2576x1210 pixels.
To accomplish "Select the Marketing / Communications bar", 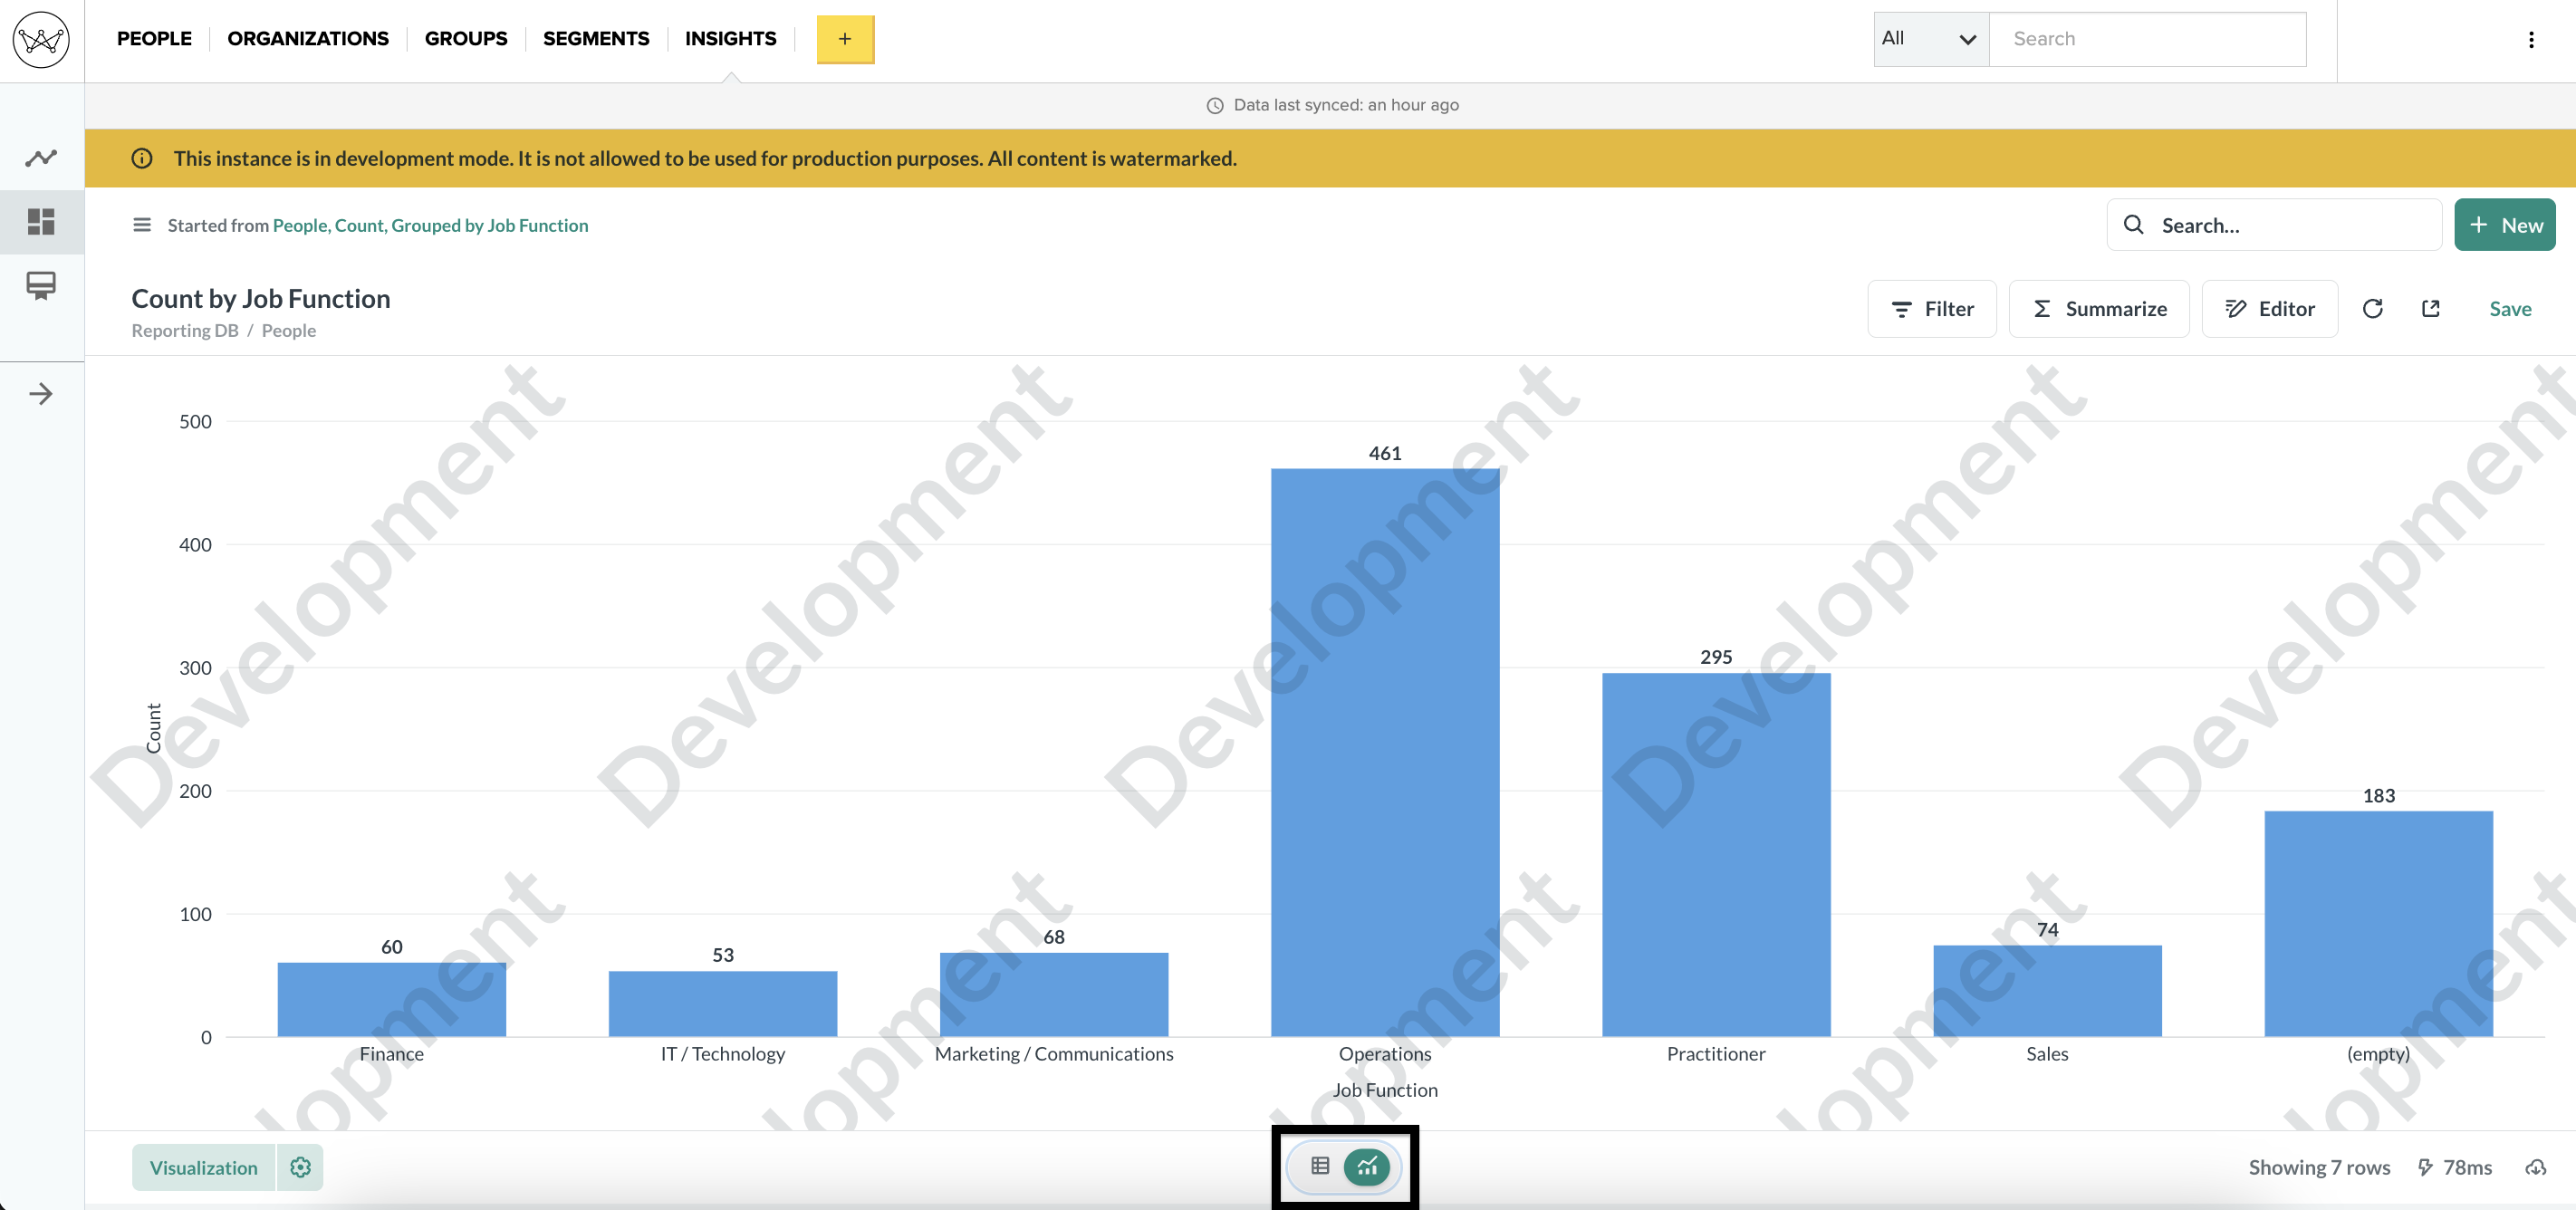I will pyautogui.click(x=1054, y=994).
